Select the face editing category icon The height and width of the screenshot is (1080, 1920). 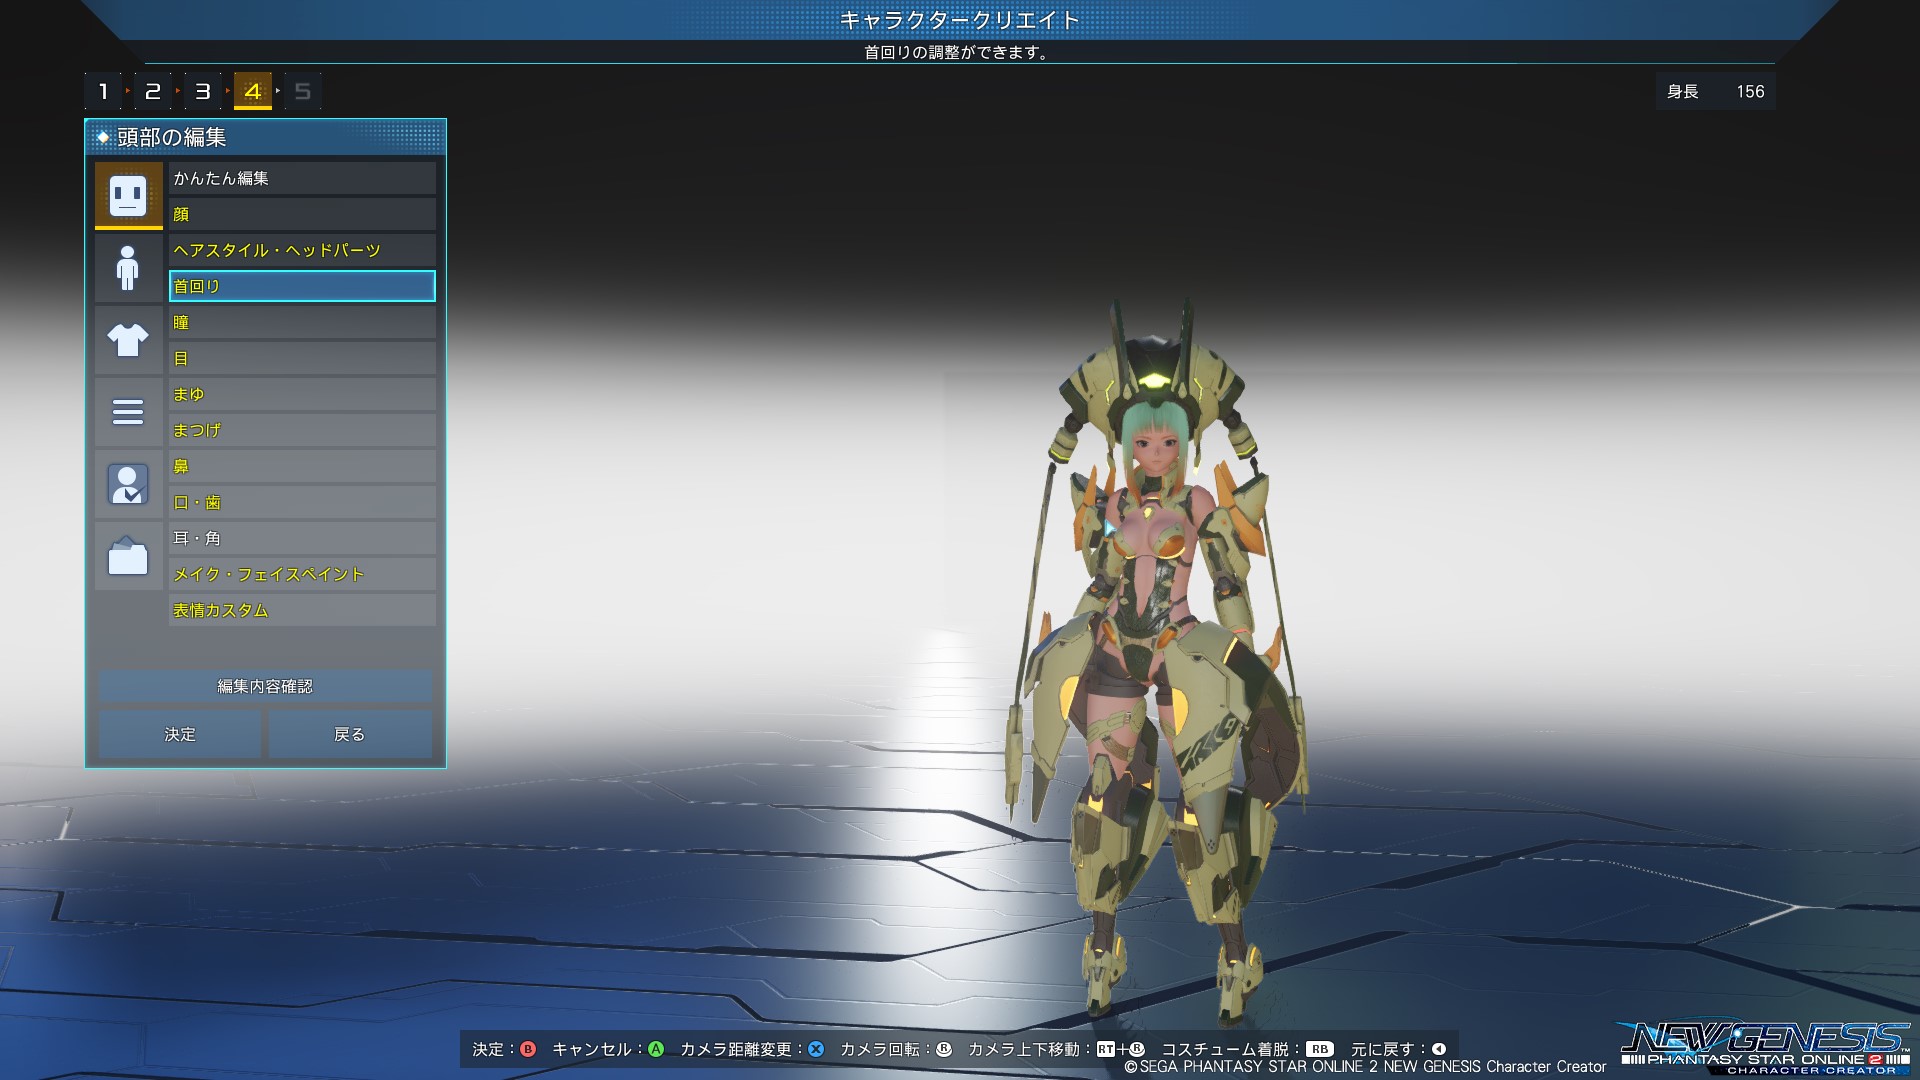tap(128, 195)
